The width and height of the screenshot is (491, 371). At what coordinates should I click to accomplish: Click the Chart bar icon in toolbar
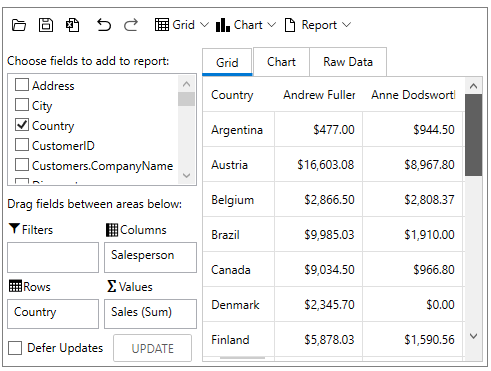223,25
